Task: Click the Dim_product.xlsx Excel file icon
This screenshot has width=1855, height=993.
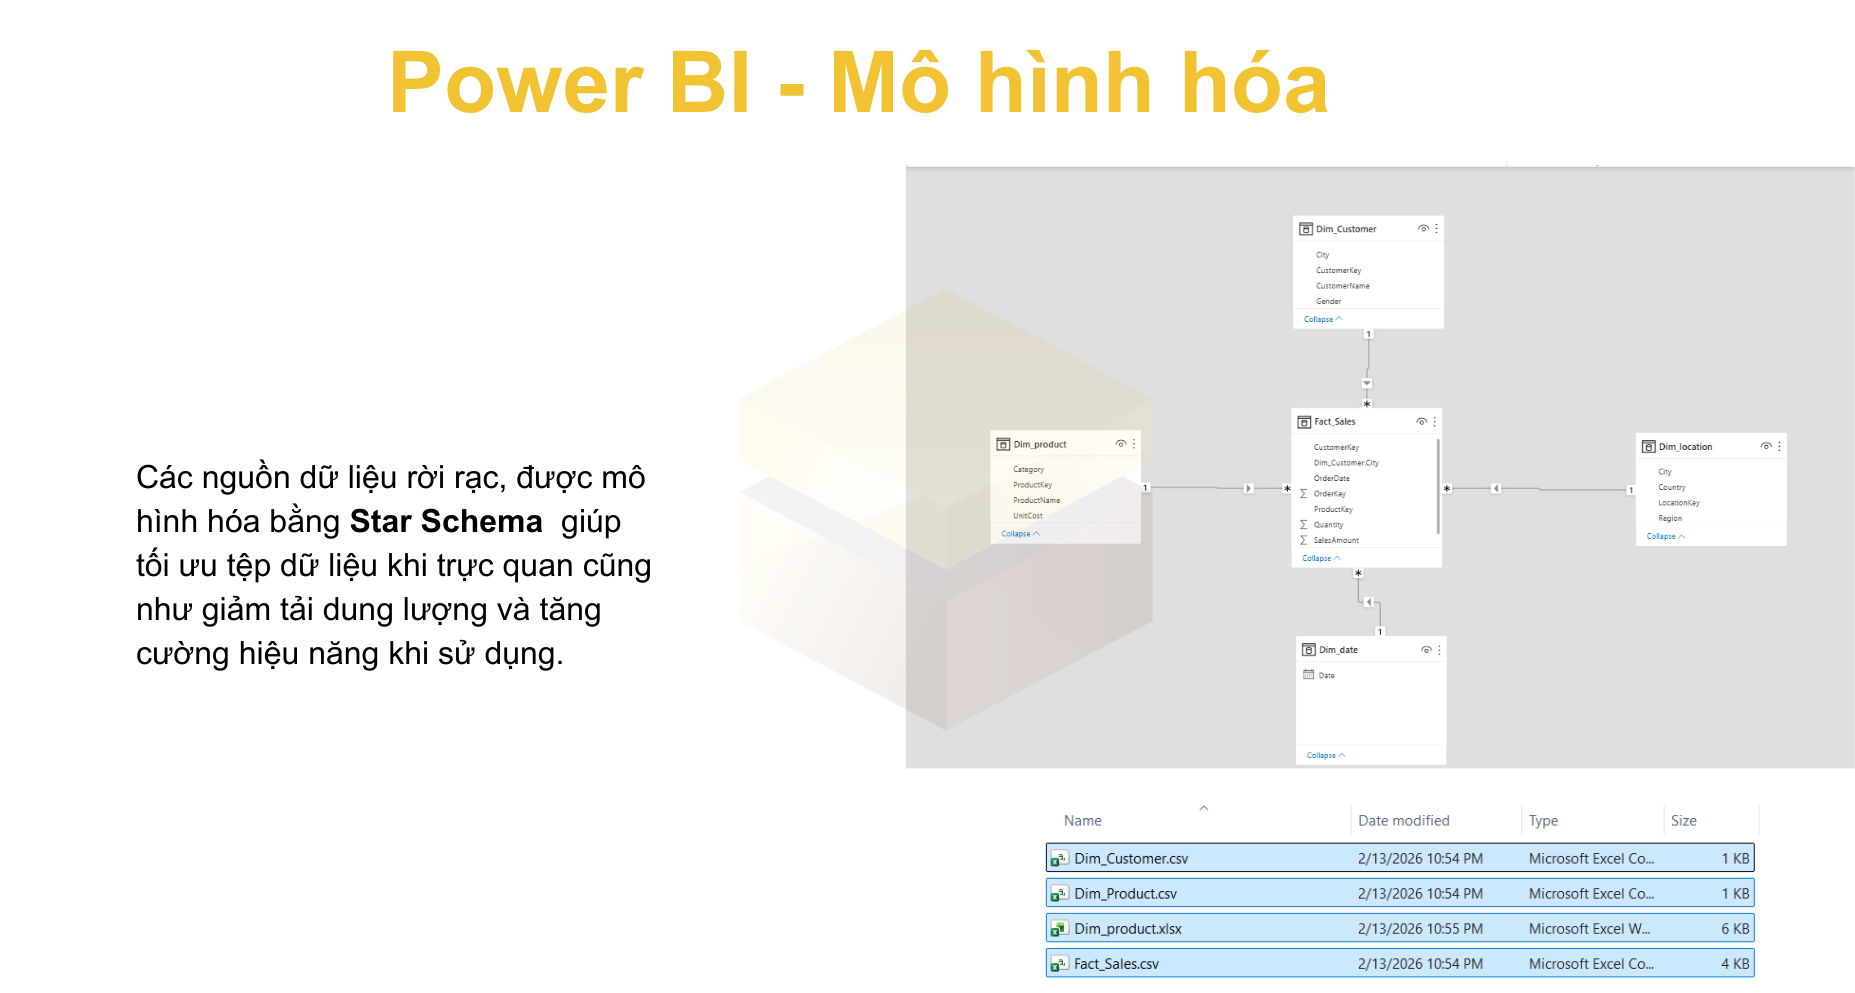Action: [1059, 929]
